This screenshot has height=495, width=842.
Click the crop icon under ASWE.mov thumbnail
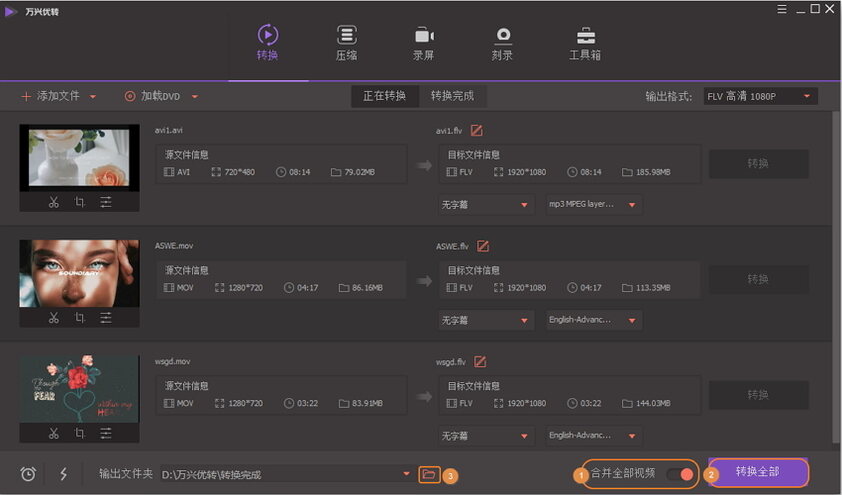click(80, 318)
